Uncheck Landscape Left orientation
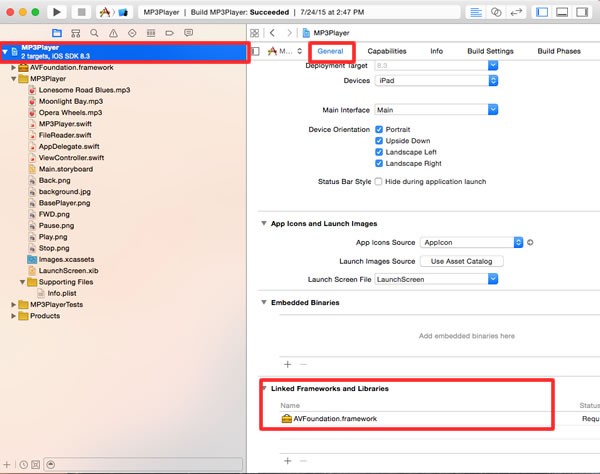Viewport: 600px width, 474px height. 379,152
